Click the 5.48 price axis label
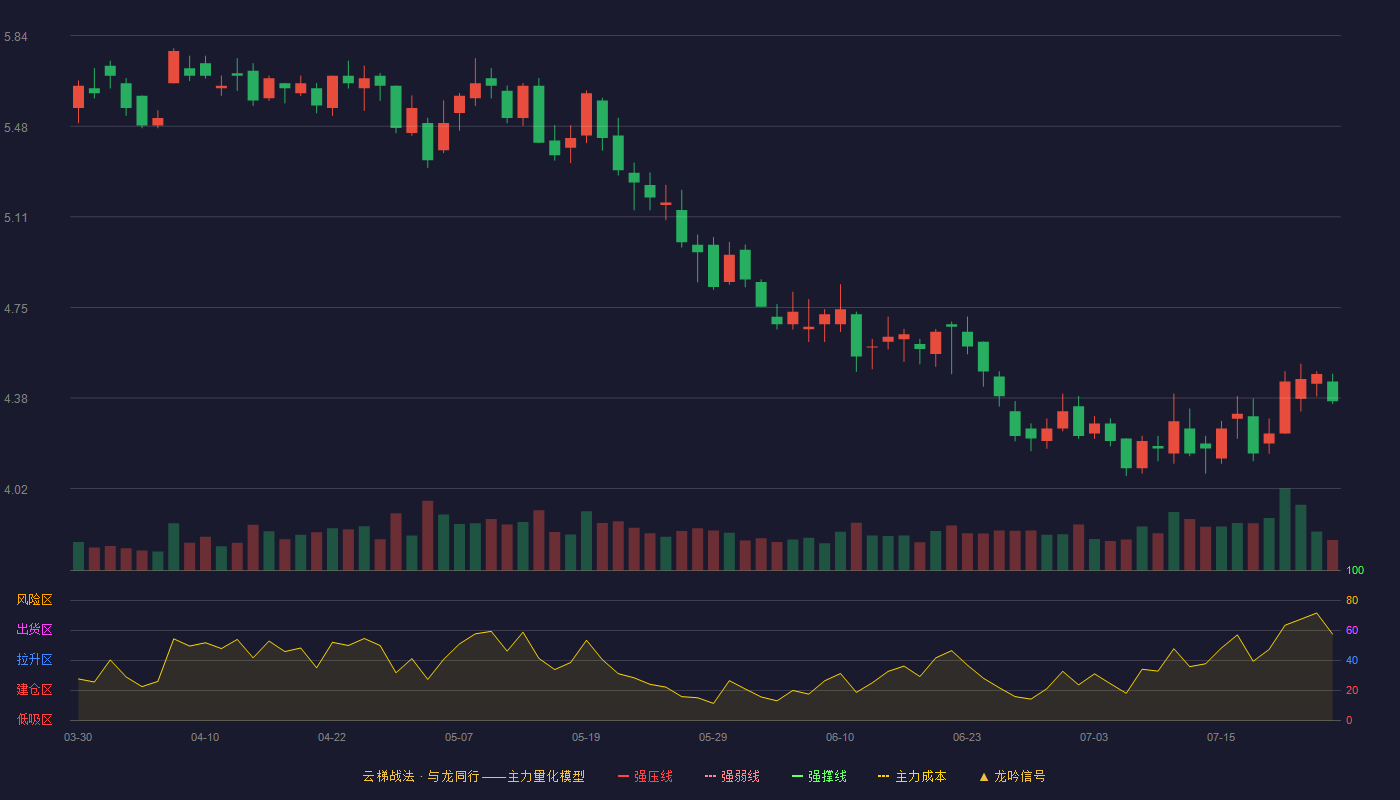Screen dimensions: 1400x800 point(16,127)
